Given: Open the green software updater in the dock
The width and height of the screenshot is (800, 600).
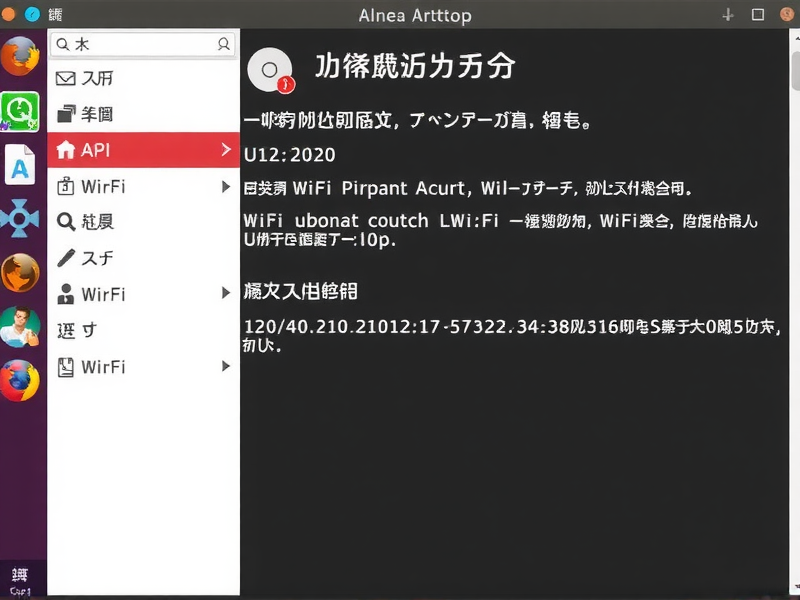Looking at the screenshot, I should click(x=20, y=112).
